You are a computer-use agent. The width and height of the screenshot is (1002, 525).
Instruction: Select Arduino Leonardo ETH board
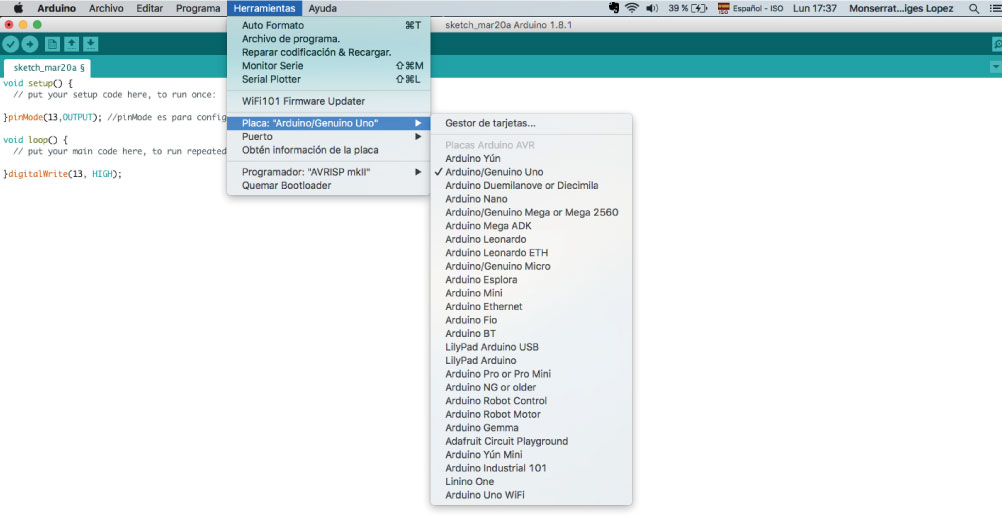click(x=531, y=252)
